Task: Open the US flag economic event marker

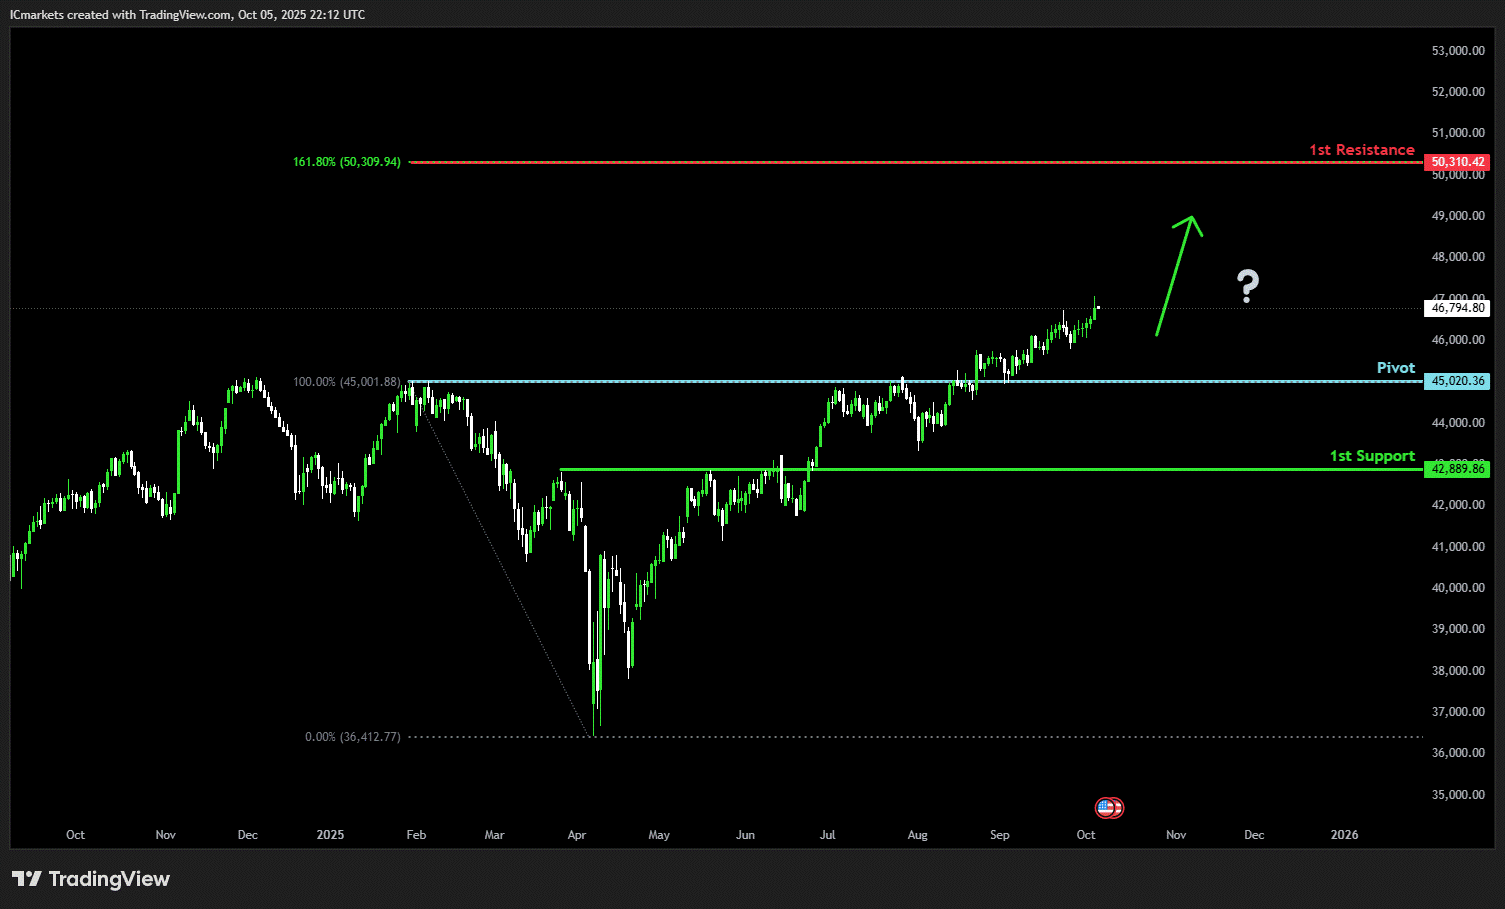Action: [x=1106, y=807]
